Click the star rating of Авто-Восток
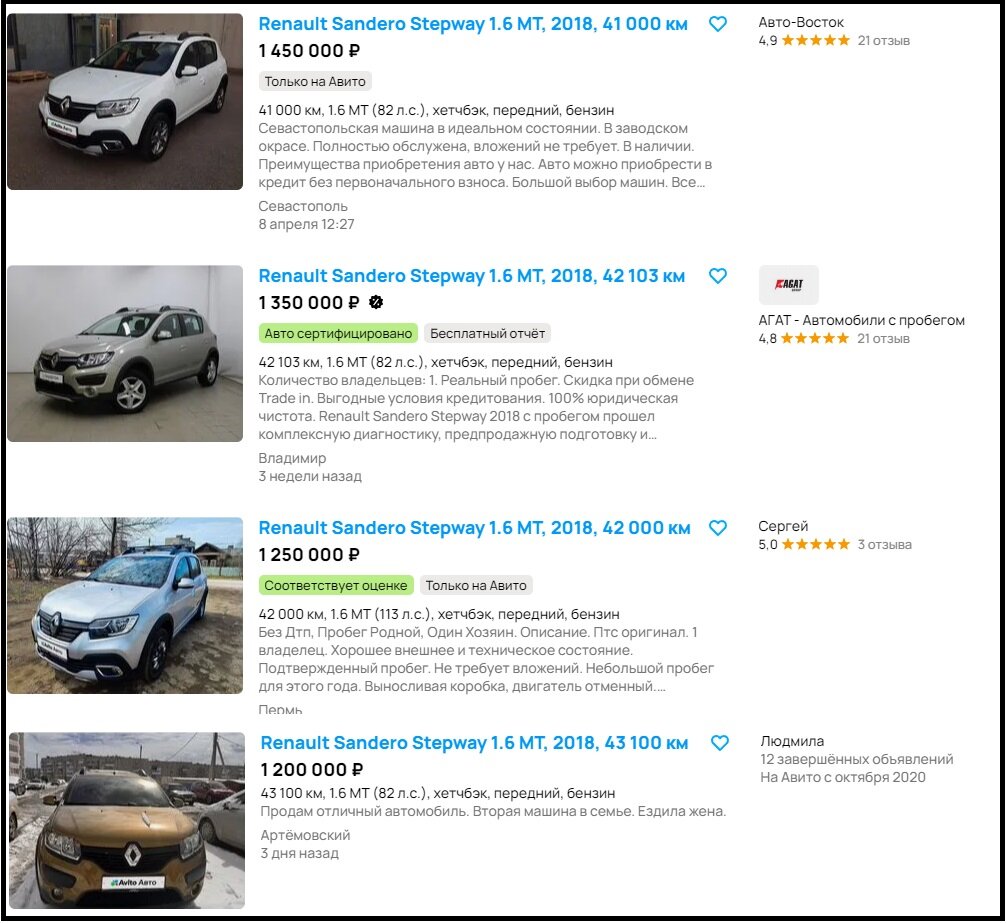 [815, 40]
